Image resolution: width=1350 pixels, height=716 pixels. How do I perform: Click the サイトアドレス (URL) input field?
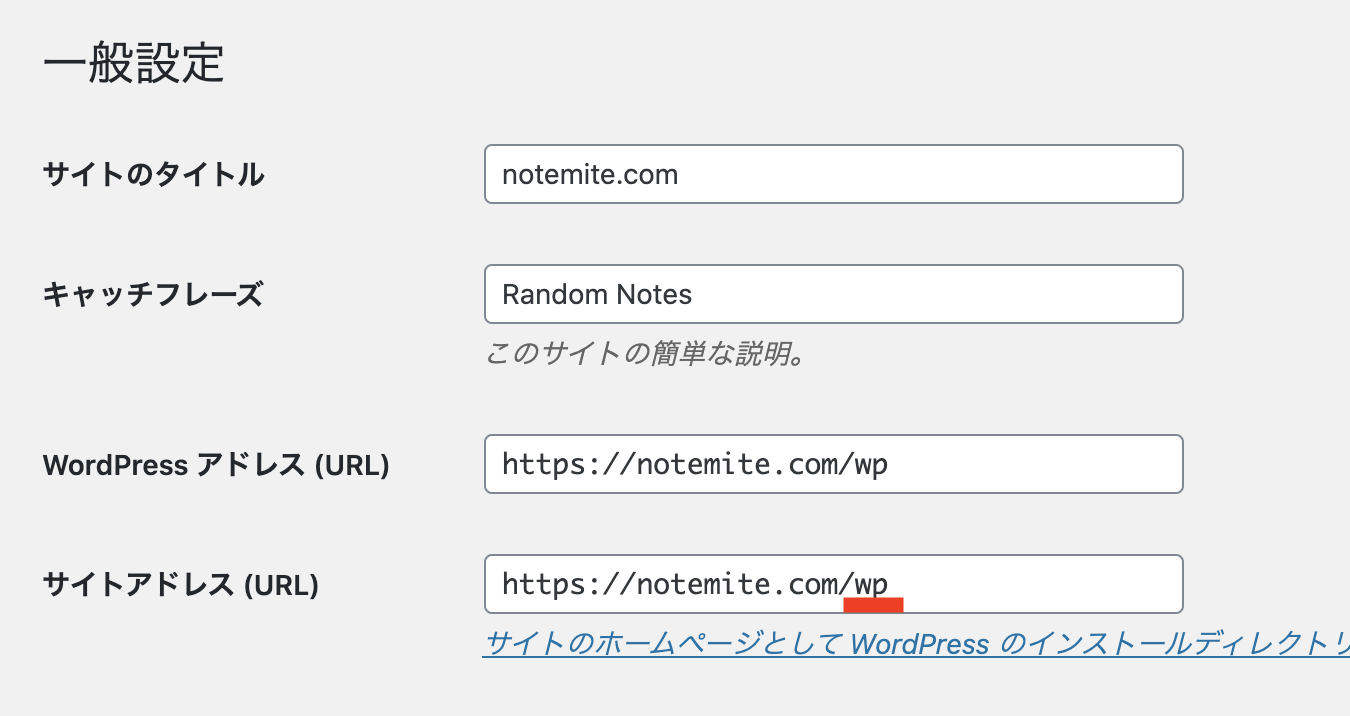[x=834, y=584]
